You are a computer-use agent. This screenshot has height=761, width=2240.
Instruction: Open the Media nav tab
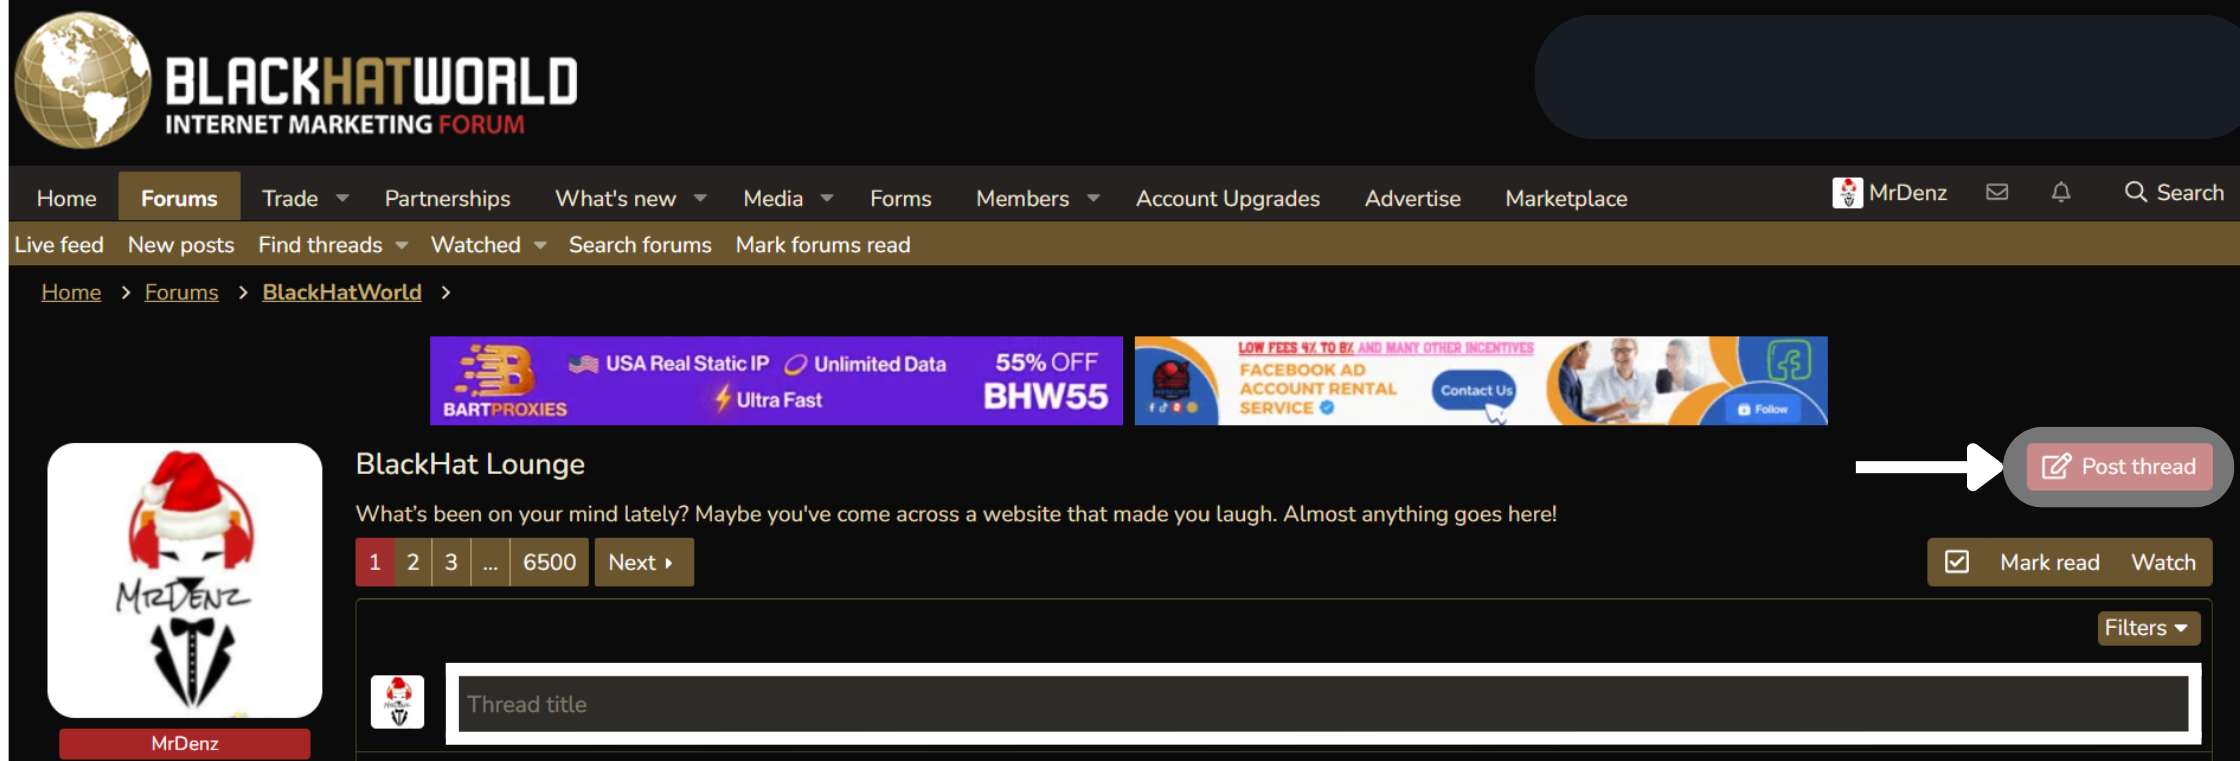tap(773, 198)
